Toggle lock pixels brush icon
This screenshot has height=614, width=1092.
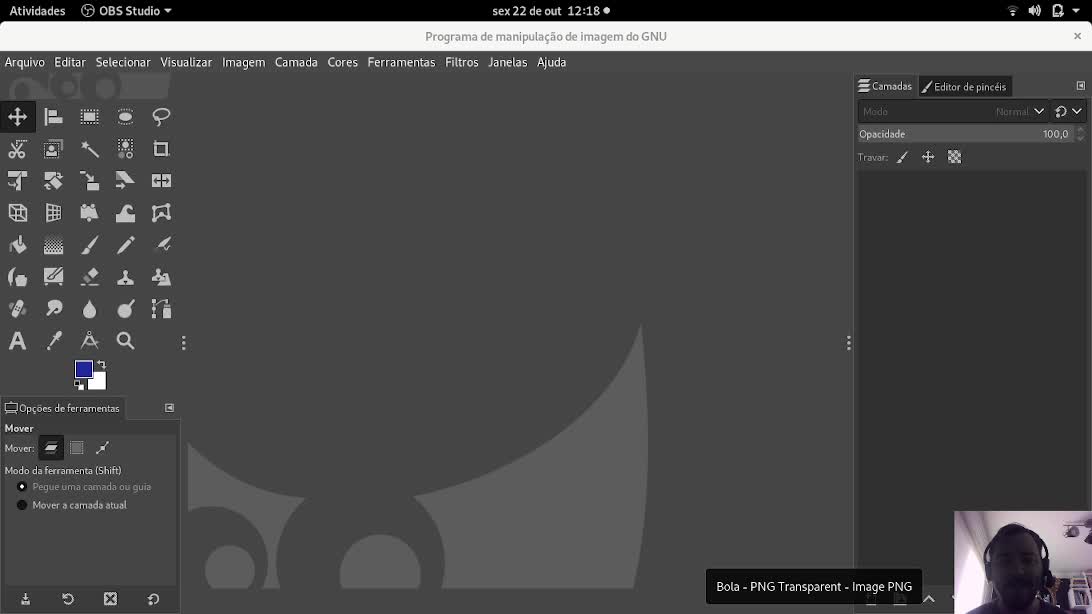tap(903, 157)
